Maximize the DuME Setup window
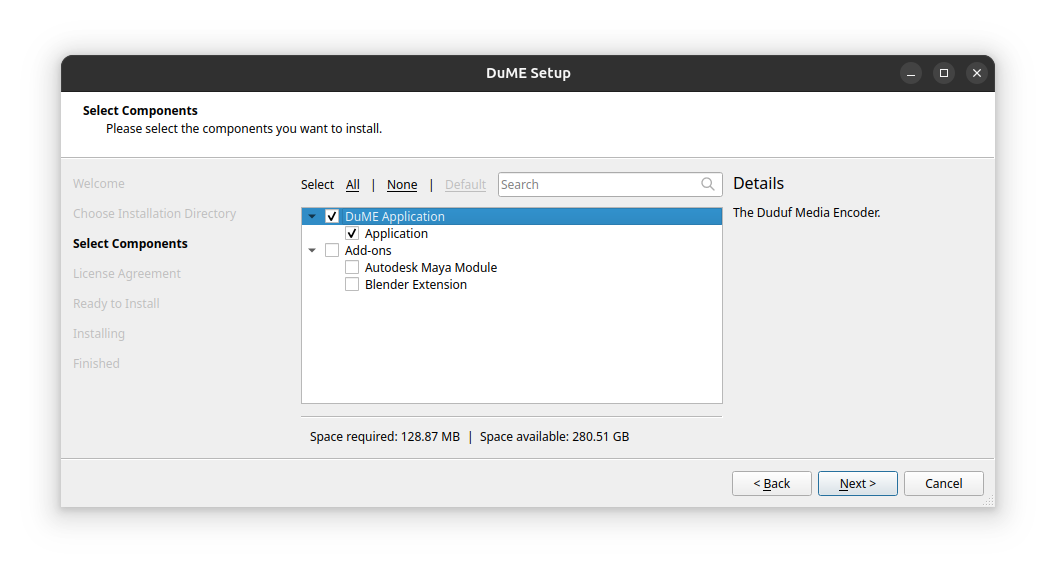1056x574 pixels. coord(943,73)
